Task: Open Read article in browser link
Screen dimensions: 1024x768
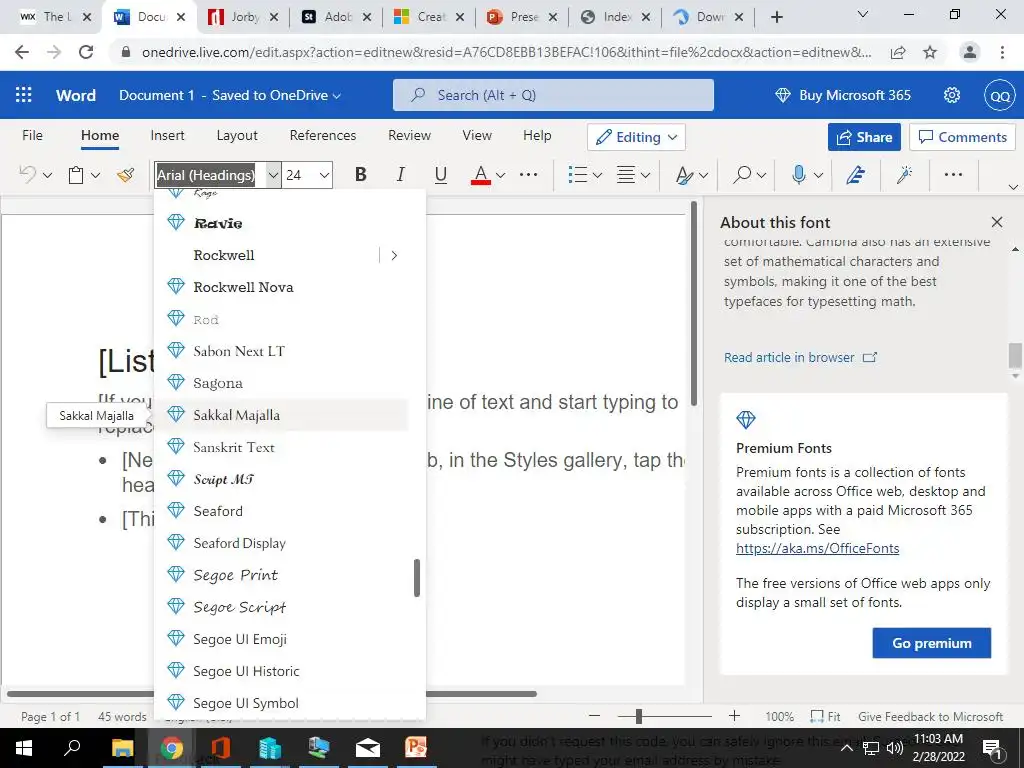Action: [x=800, y=357]
